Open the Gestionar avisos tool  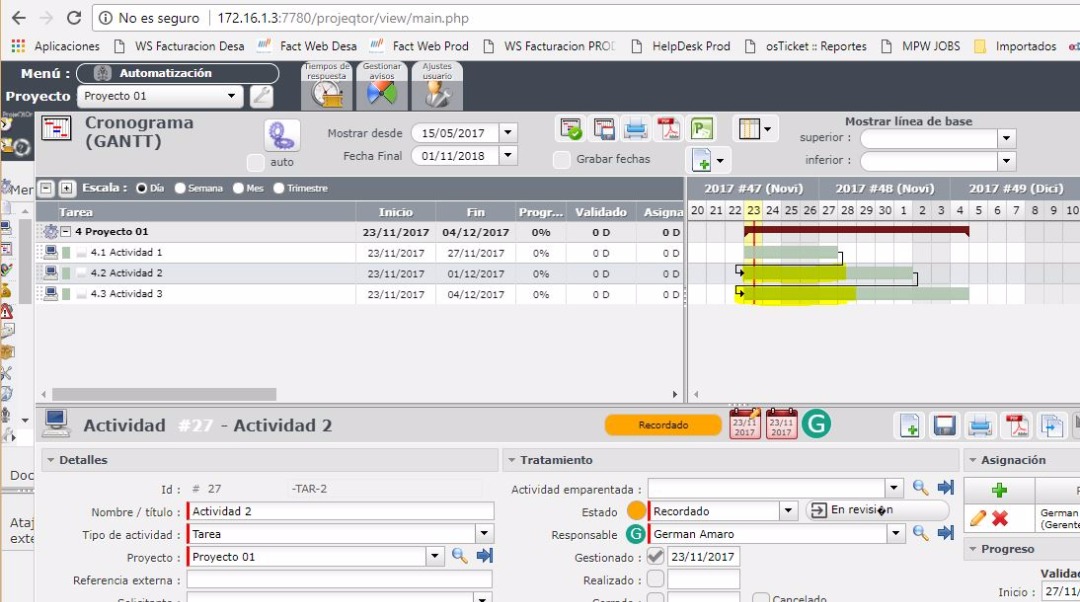pyautogui.click(x=382, y=88)
